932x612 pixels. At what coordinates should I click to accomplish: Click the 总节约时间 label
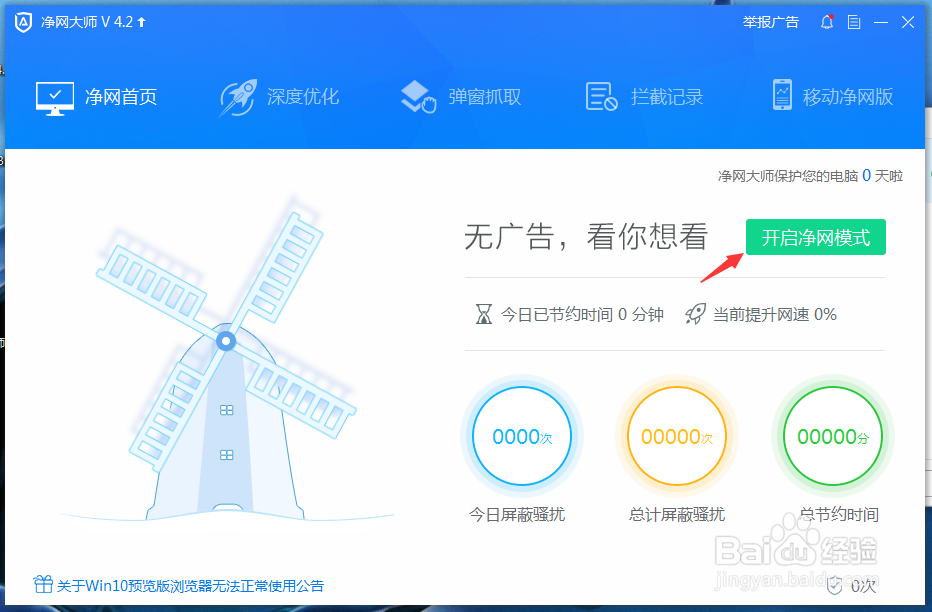click(x=839, y=515)
